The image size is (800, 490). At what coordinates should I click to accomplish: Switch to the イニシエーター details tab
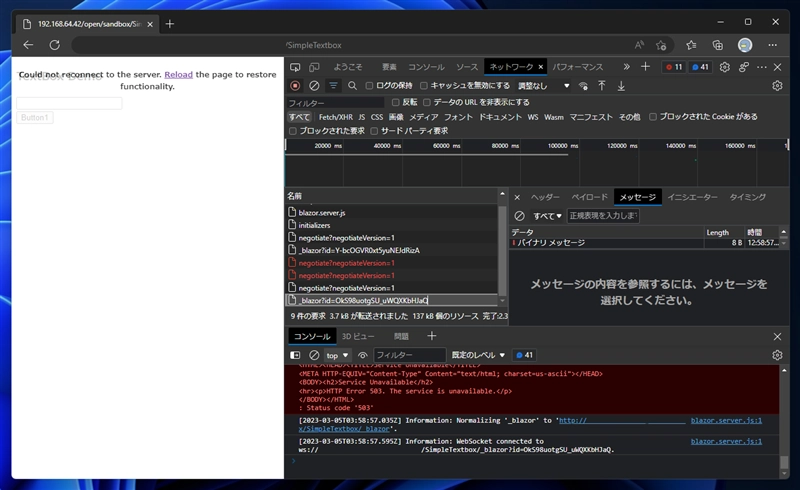(x=692, y=197)
